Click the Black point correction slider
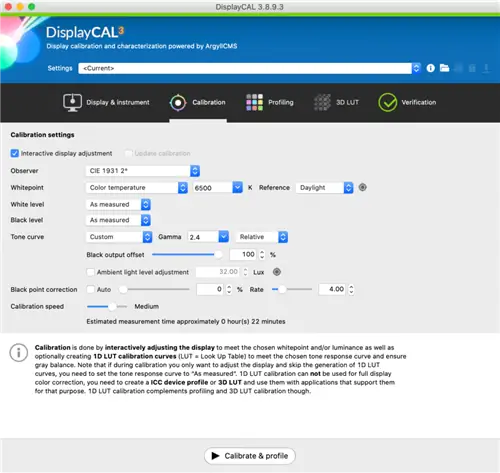The image size is (500, 473). point(155,289)
